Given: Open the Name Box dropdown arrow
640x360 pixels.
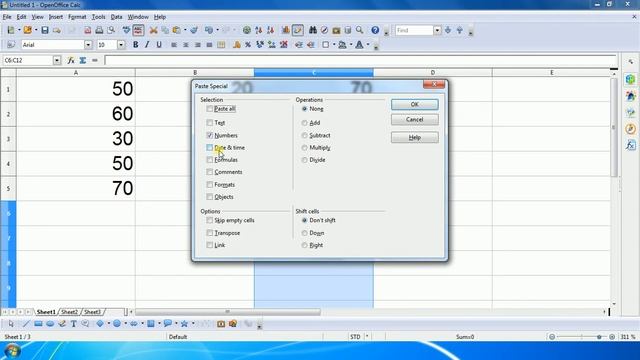Looking at the screenshot, I should [x=57, y=60].
